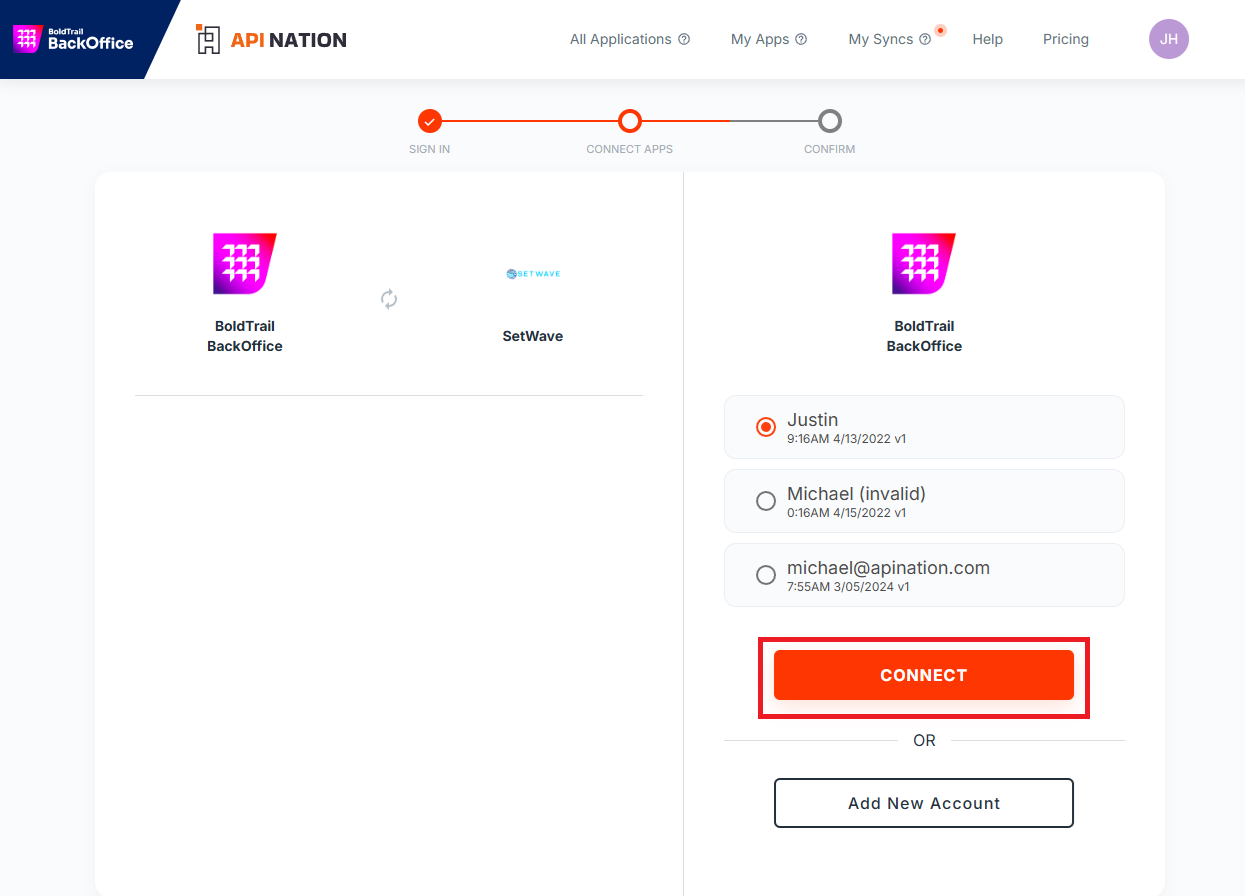The image size is (1245, 896).
Task: Click the sync arrows icon between apps
Action: tap(389, 299)
